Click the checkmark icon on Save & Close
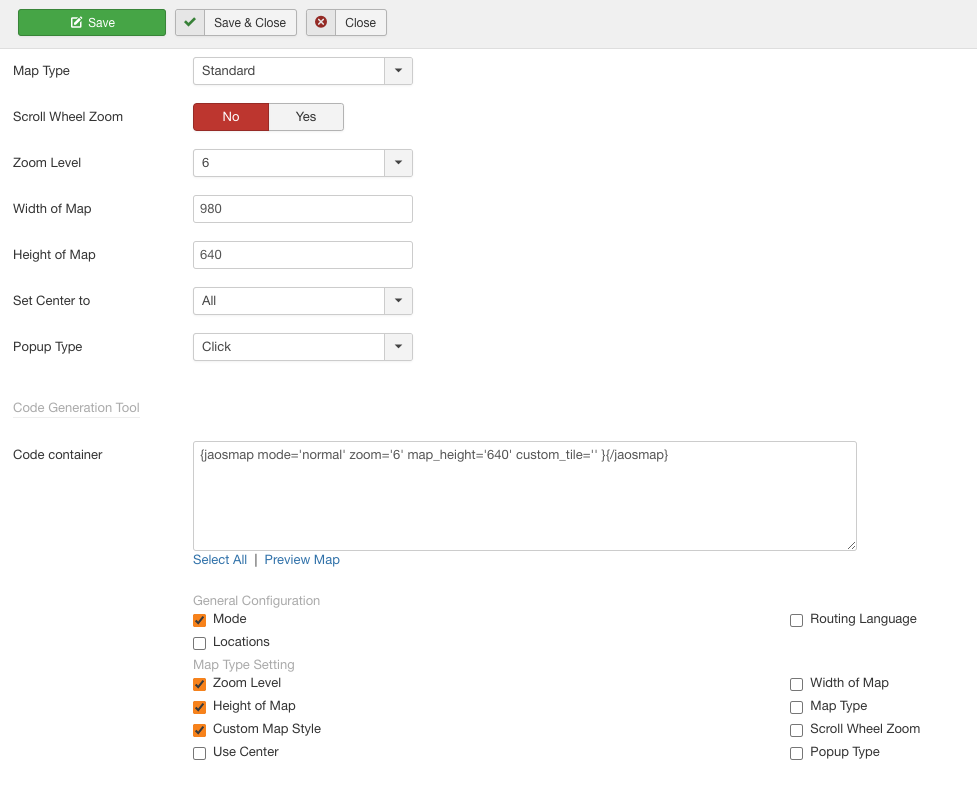Viewport: 977px width, 793px height. [190, 23]
